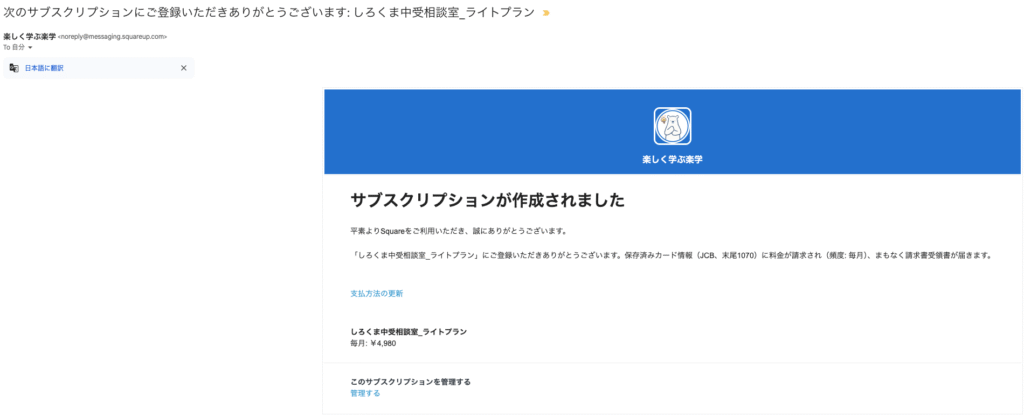Open the 支払方法の更新 link
Image resolution: width=1024 pixels, height=416 pixels.
[x=377, y=294]
